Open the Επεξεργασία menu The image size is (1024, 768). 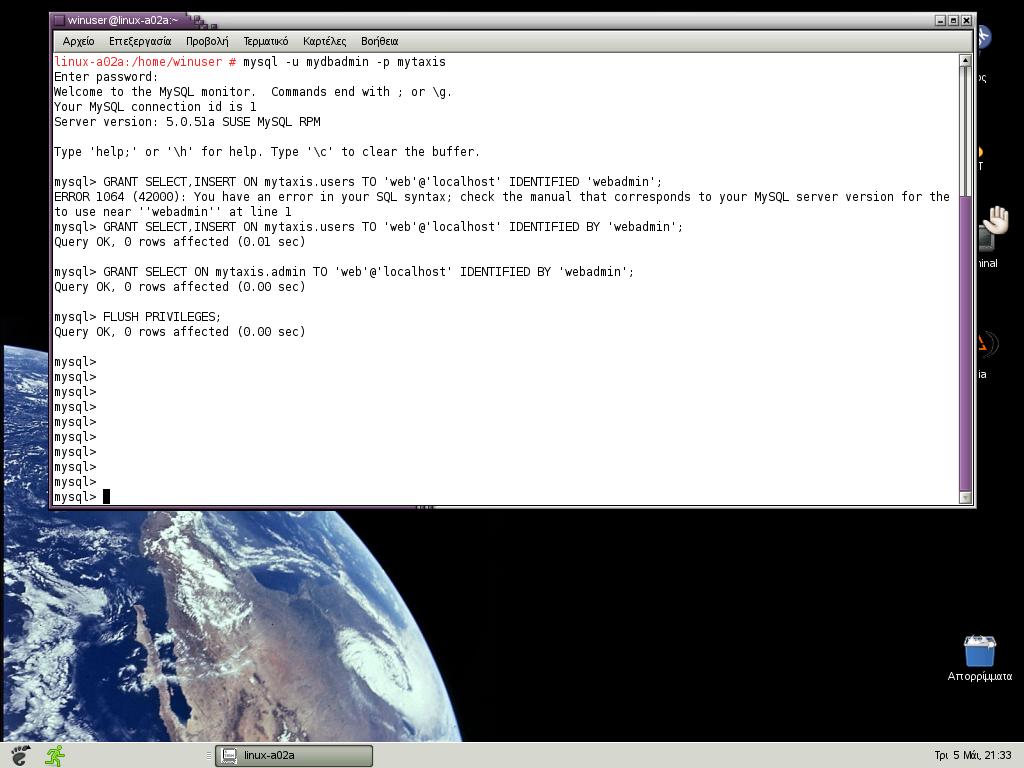140,41
